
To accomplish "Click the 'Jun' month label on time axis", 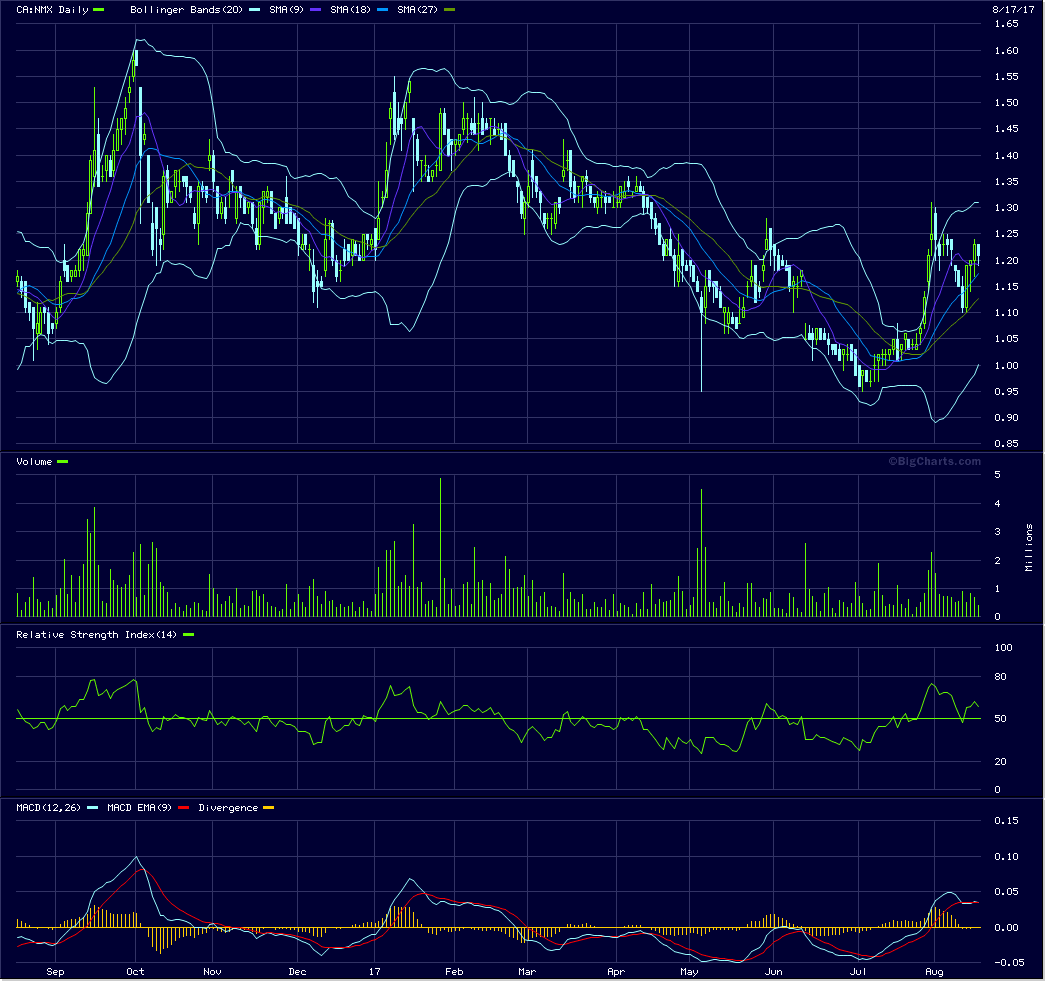I will (774, 972).
